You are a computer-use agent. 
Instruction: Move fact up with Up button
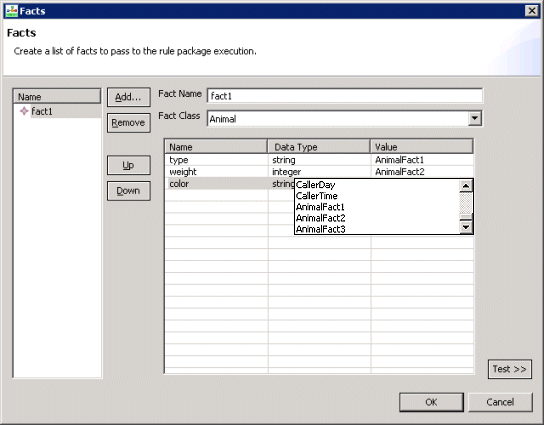(x=129, y=165)
